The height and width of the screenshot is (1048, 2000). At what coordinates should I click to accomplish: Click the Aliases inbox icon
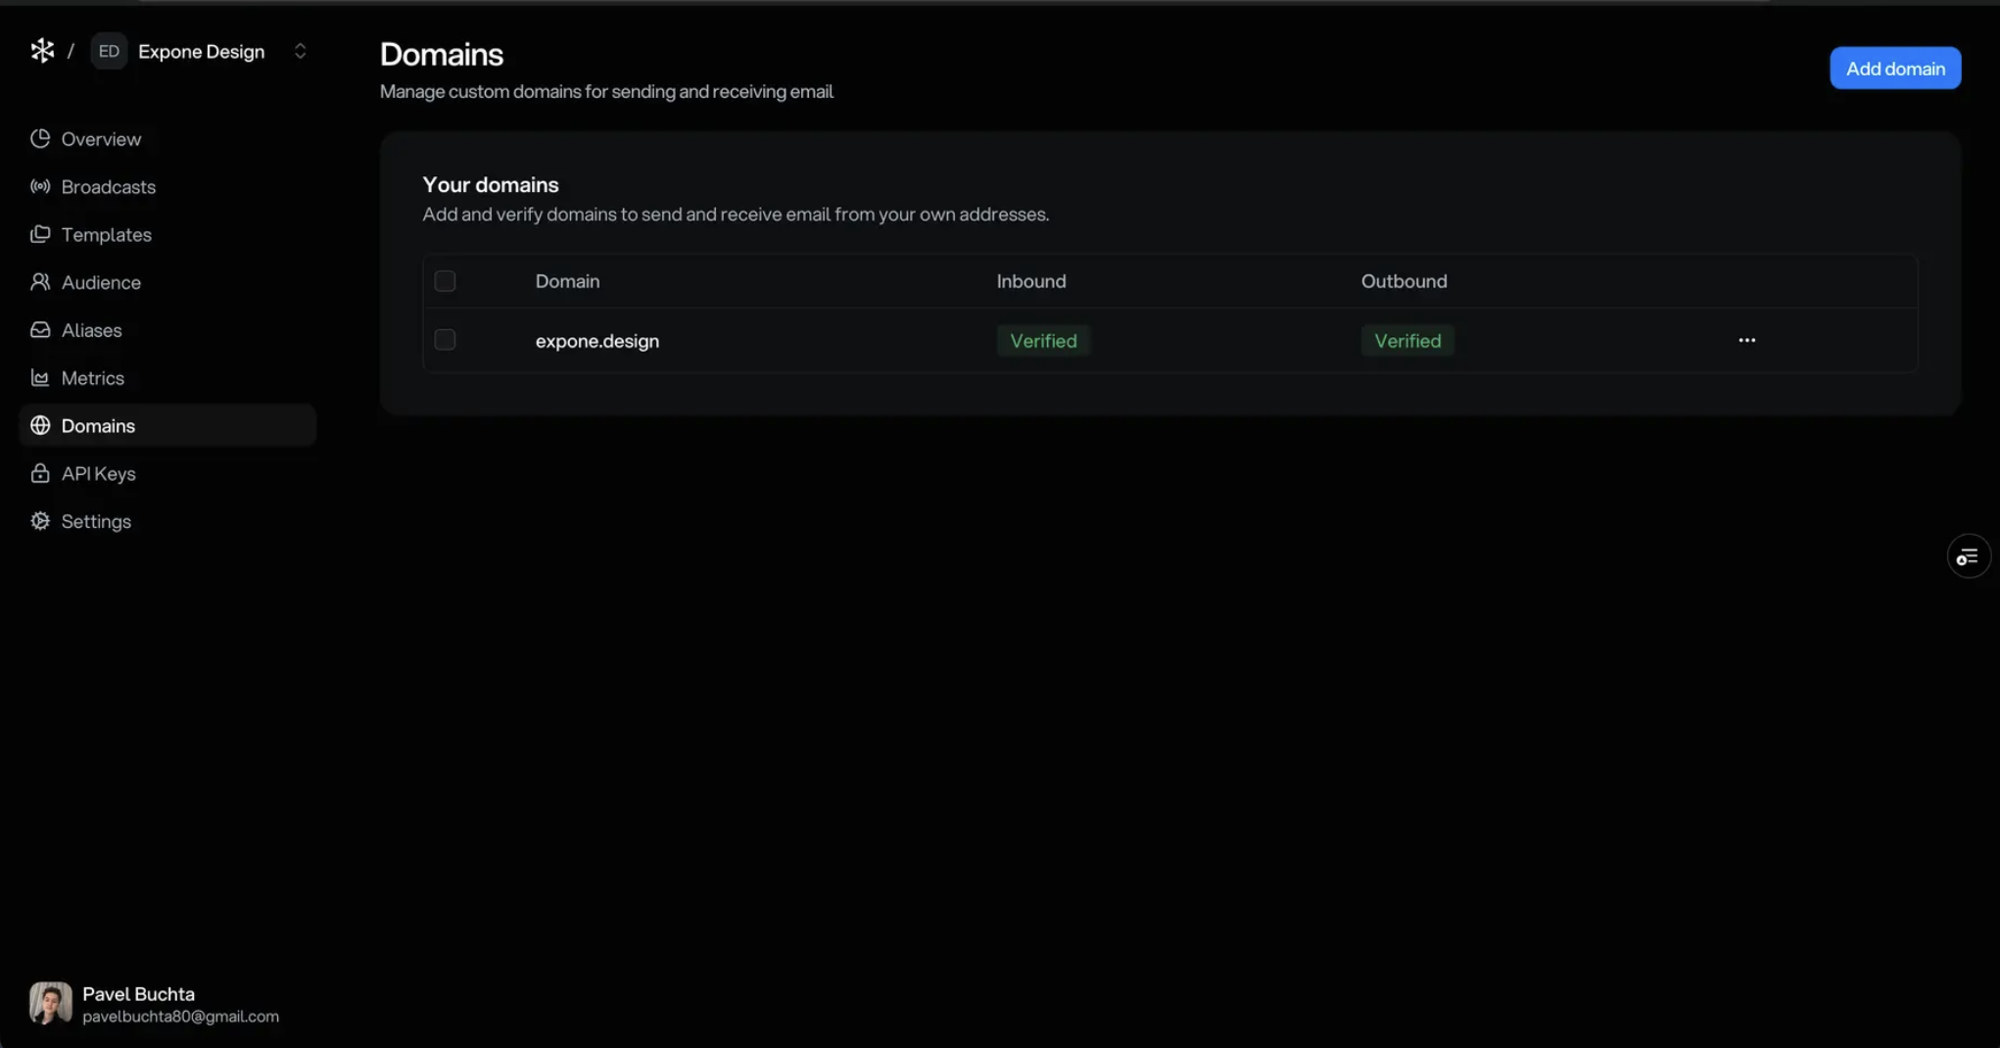[x=40, y=330]
